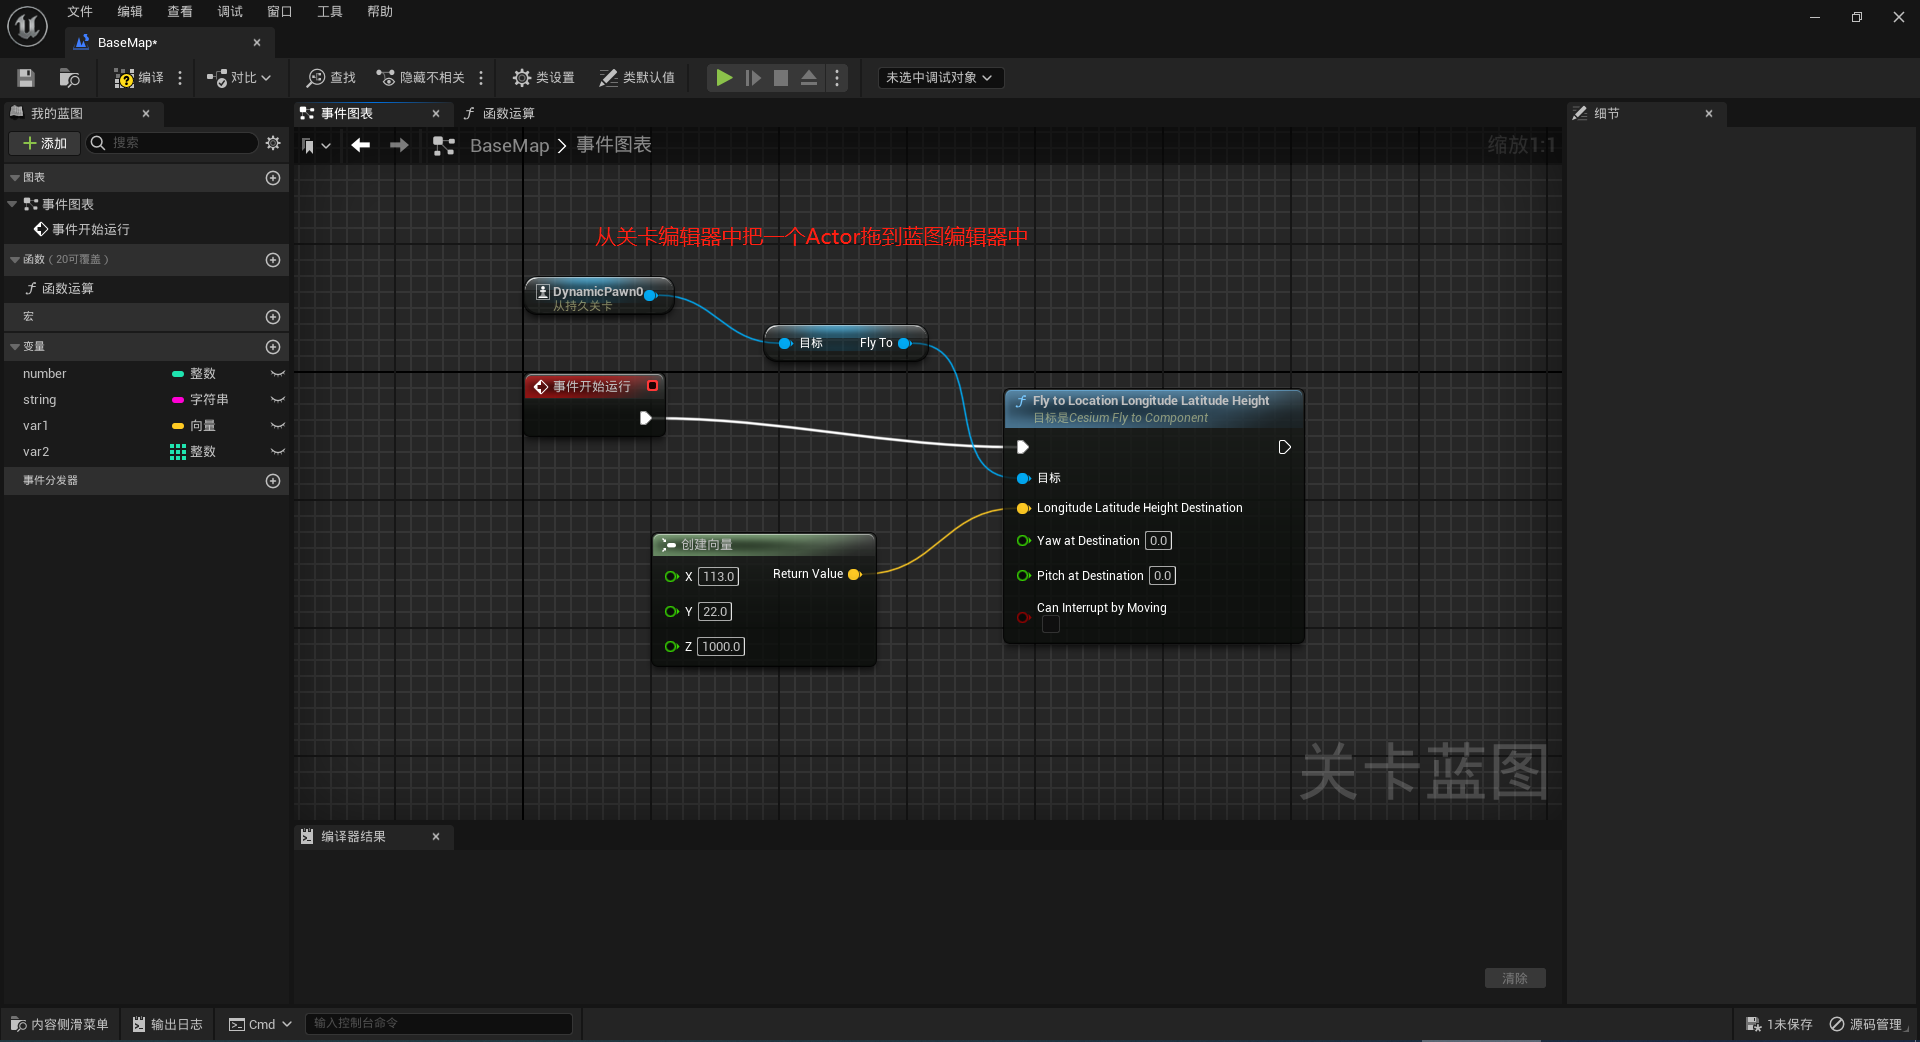Click the 编译 compile button icon

pyautogui.click(x=124, y=78)
